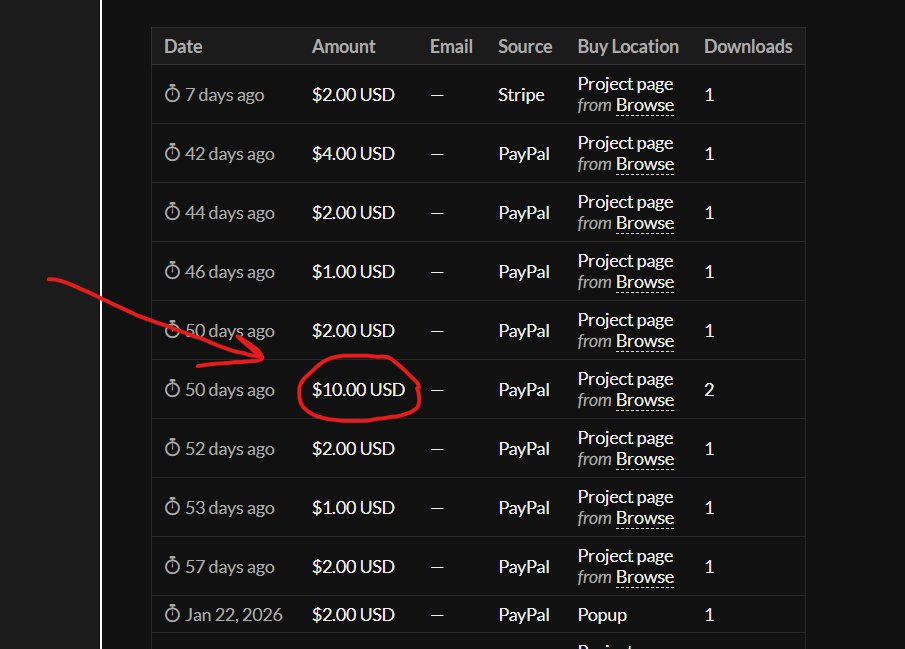905x649 pixels.
Task: Click the clock icon beside 42 days ago
Action: (x=172, y=152)
